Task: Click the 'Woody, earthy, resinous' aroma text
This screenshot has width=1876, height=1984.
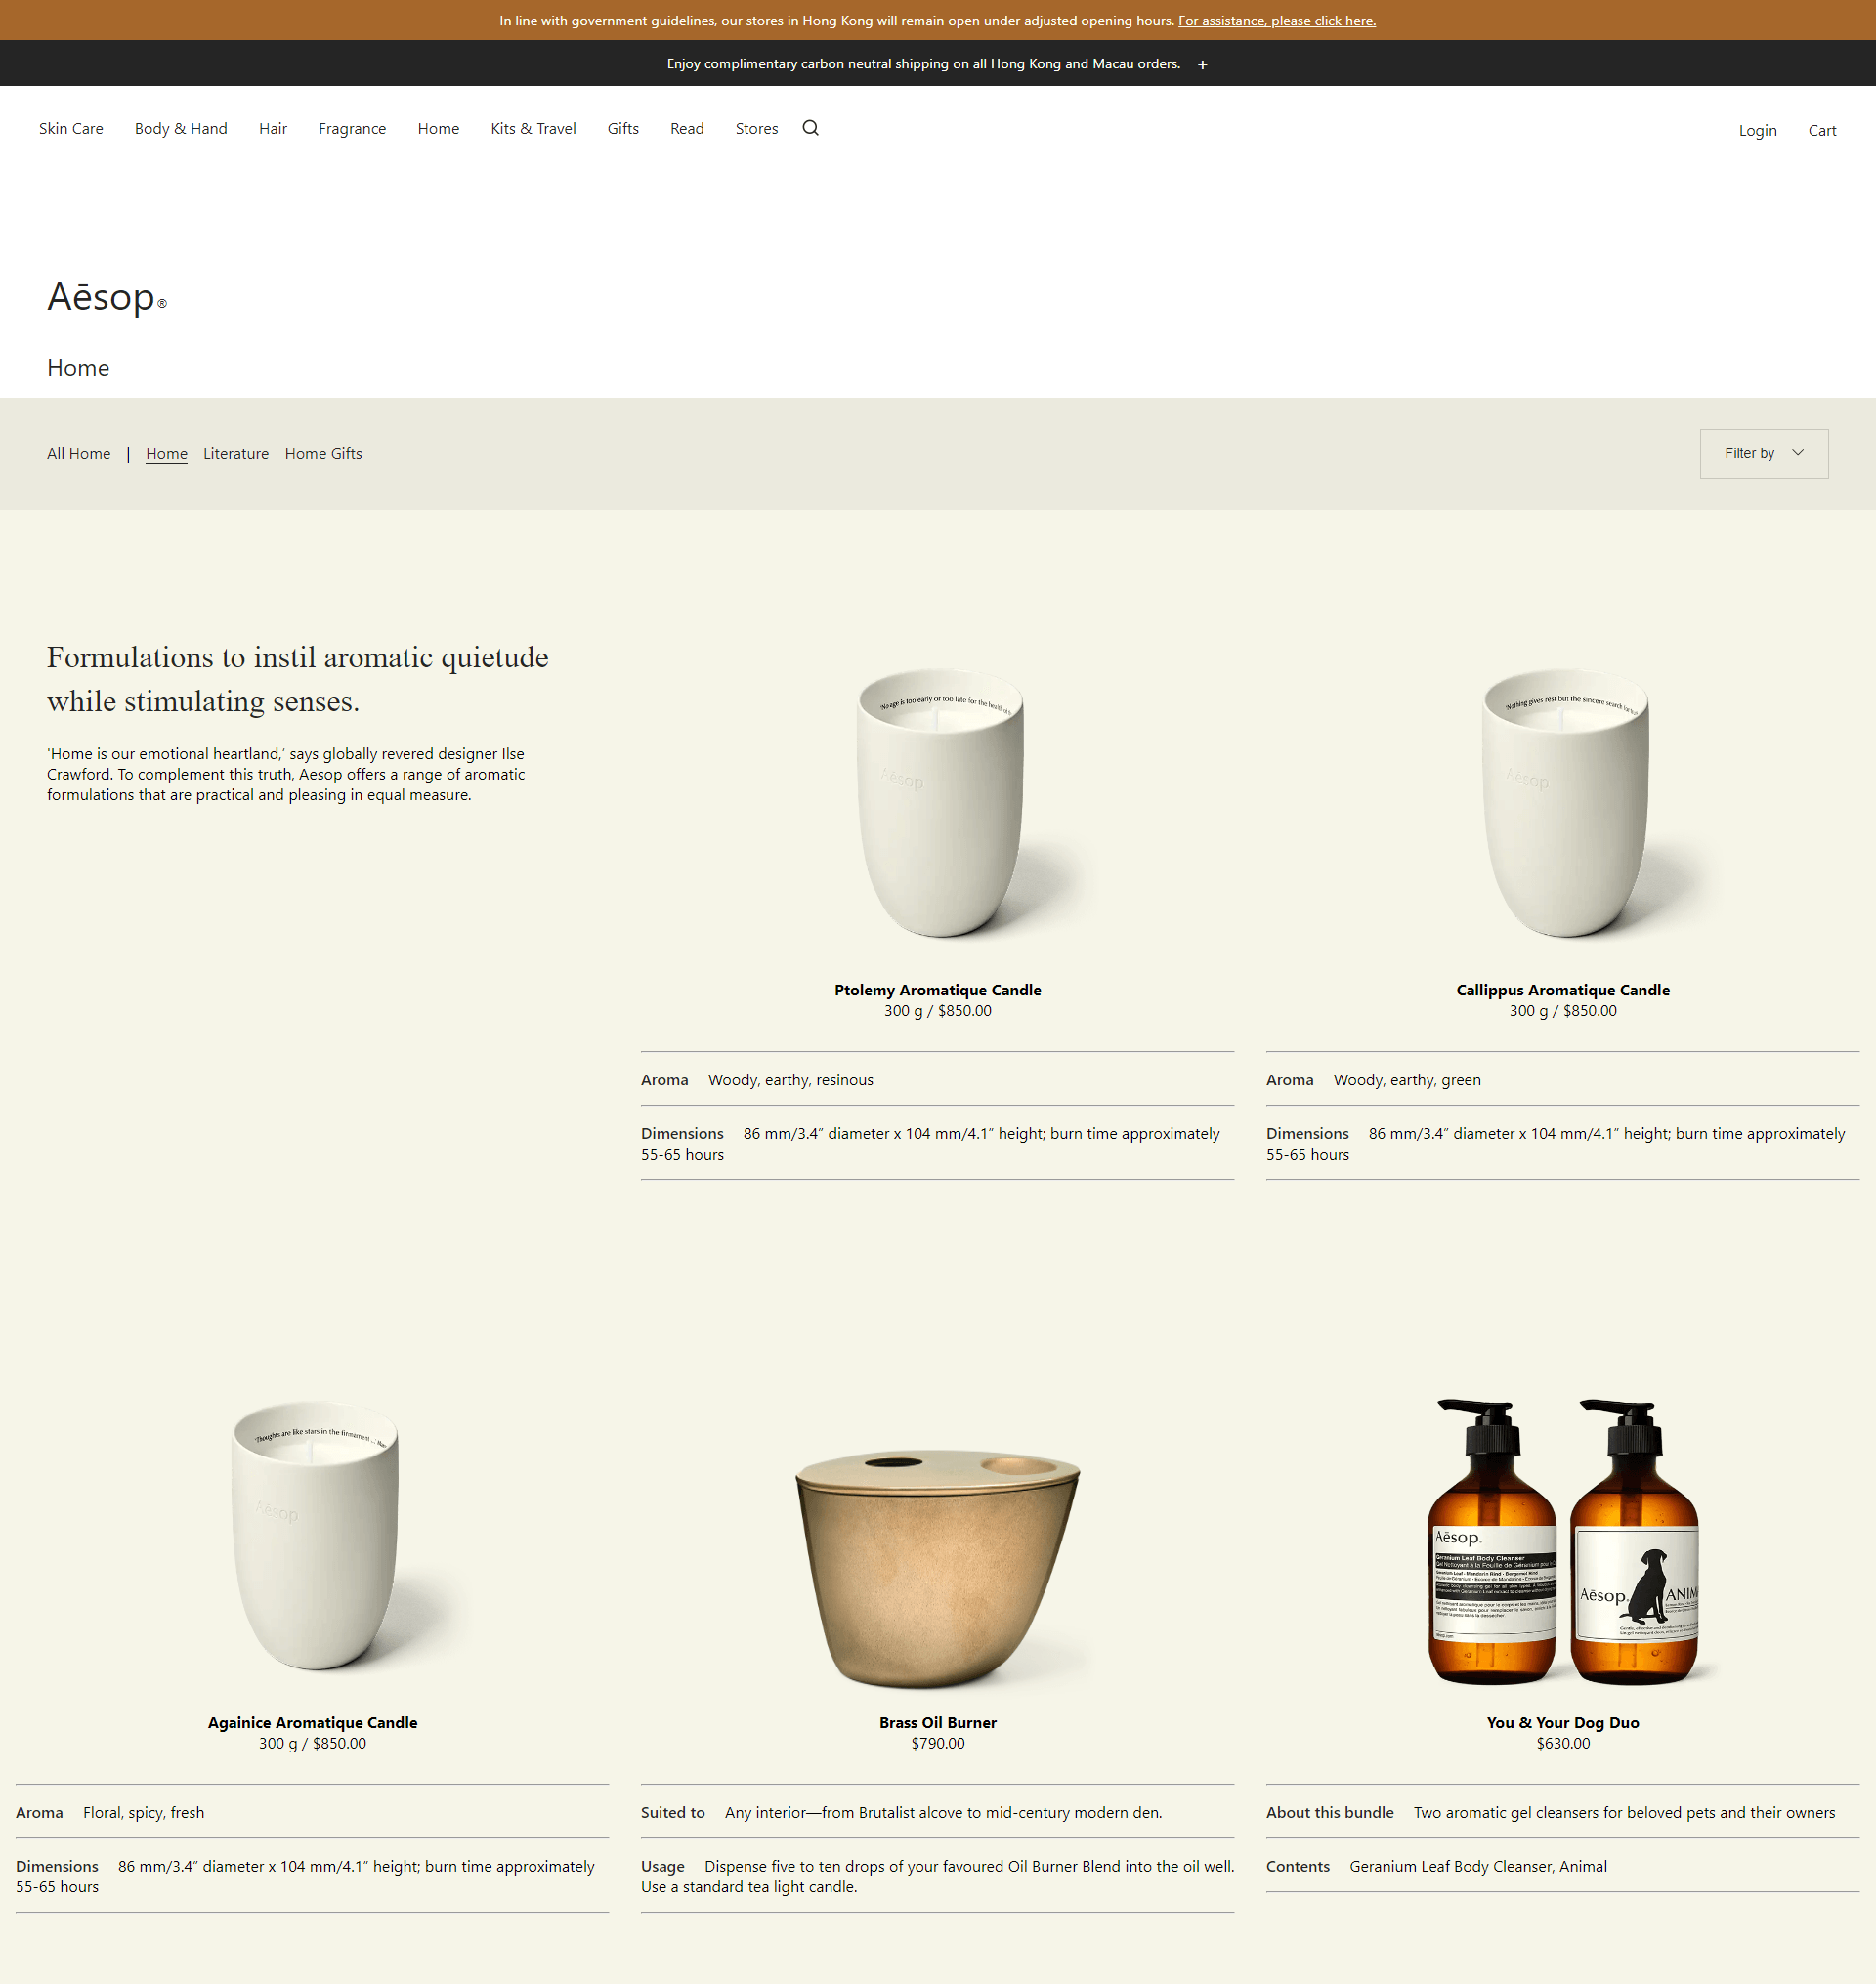Action: (x=791, y=1080)
